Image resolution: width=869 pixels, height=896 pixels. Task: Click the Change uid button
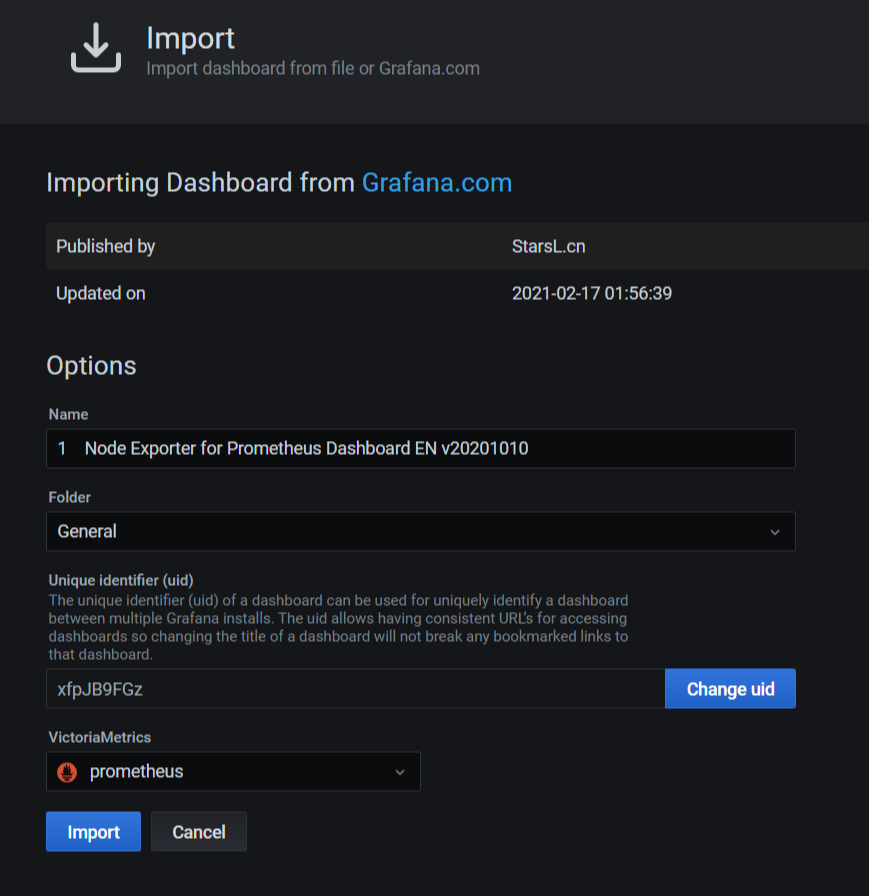[x=730, y=689]
